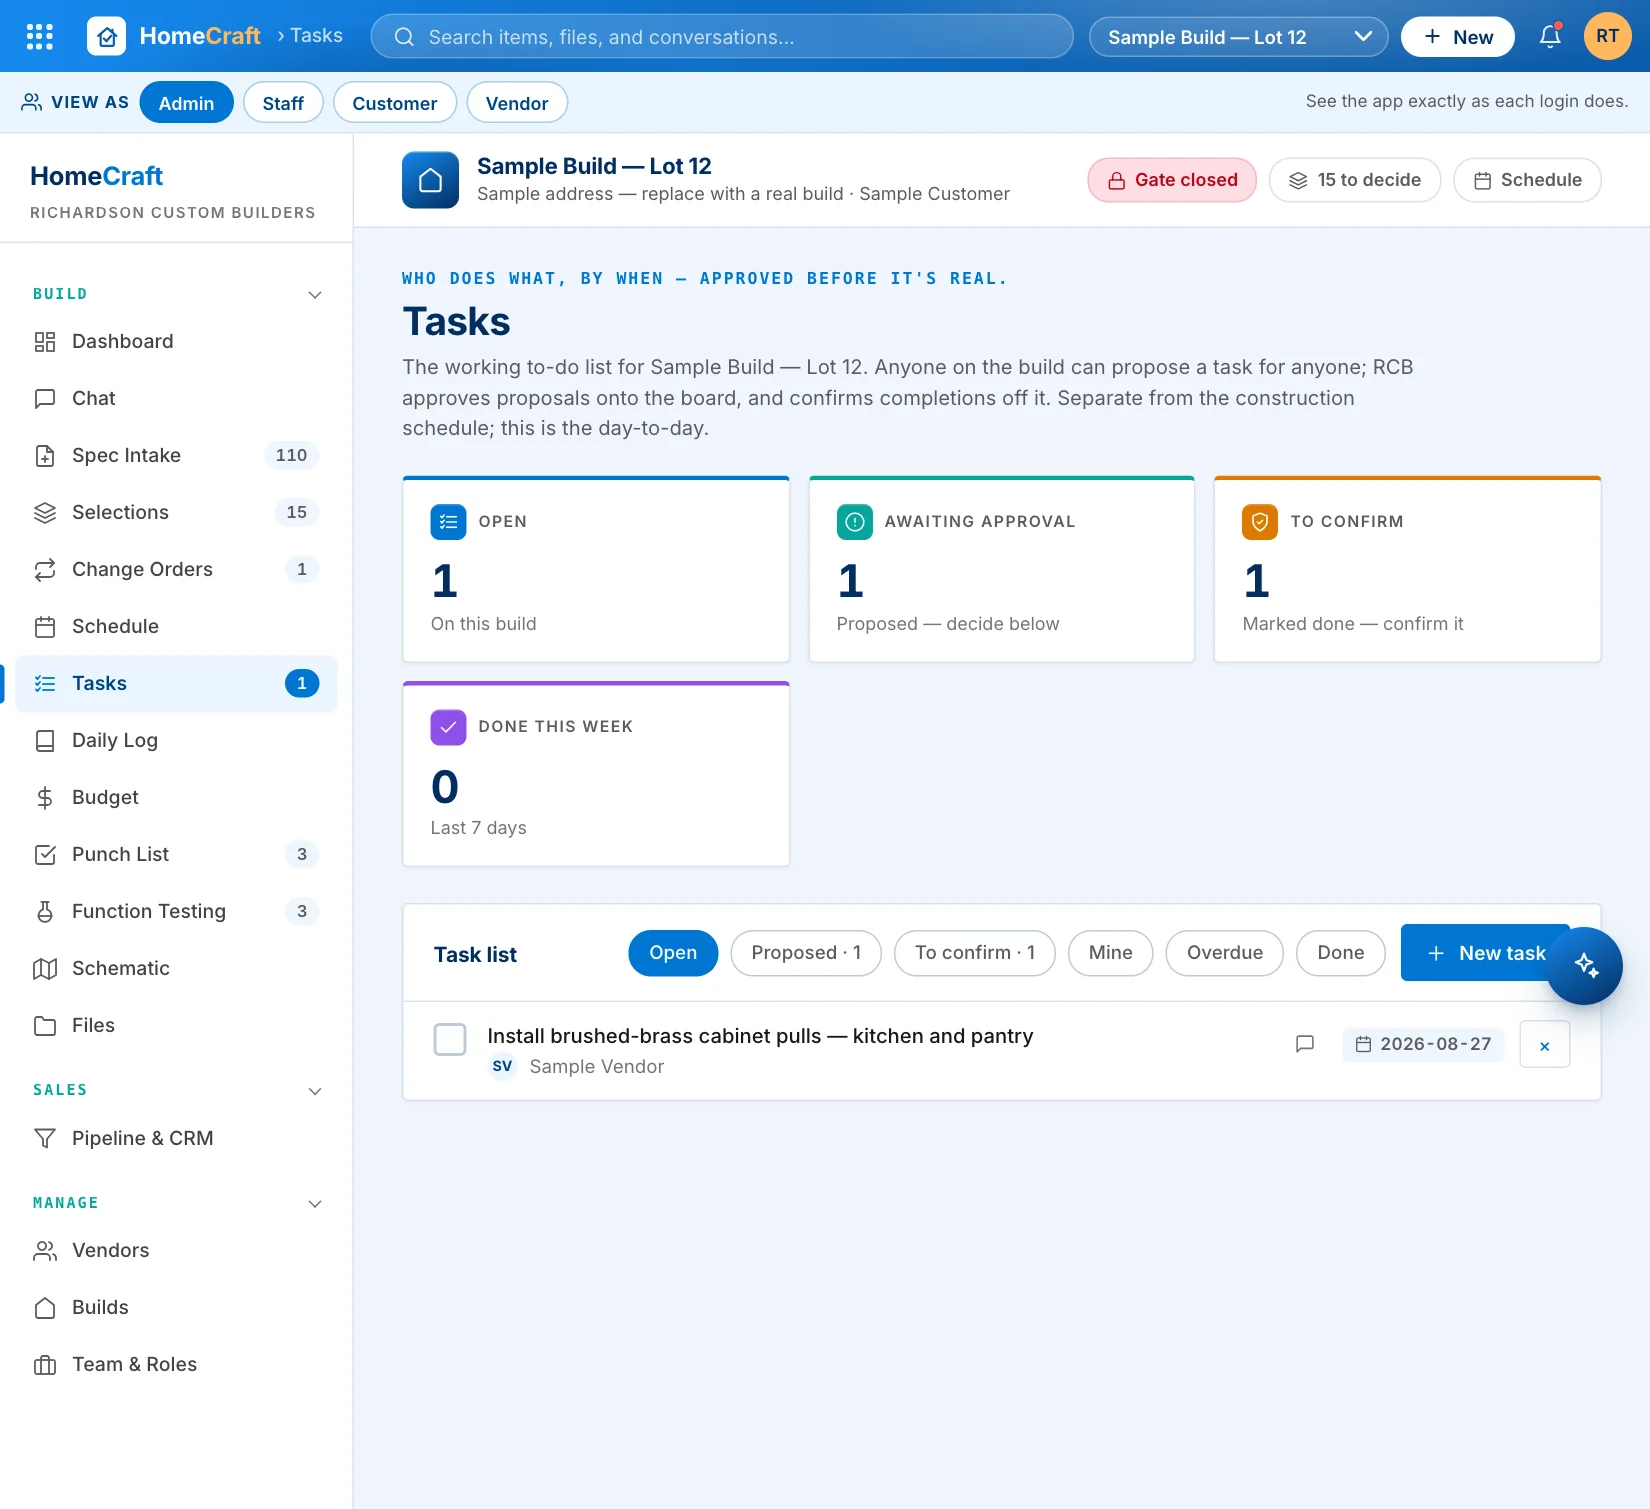Select the Proposed · 1 filter tab
This screenshot has width=1650, height=1509.
[806, 953]
